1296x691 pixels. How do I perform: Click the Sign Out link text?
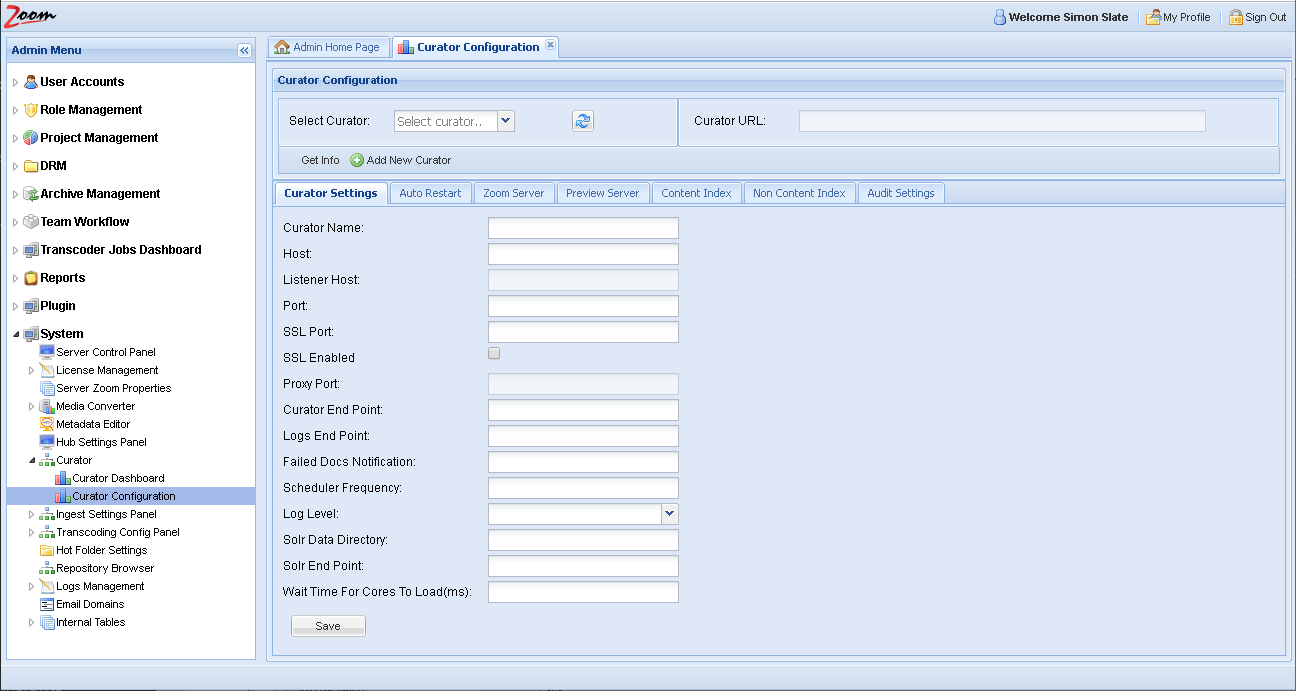pos(1266,17)
